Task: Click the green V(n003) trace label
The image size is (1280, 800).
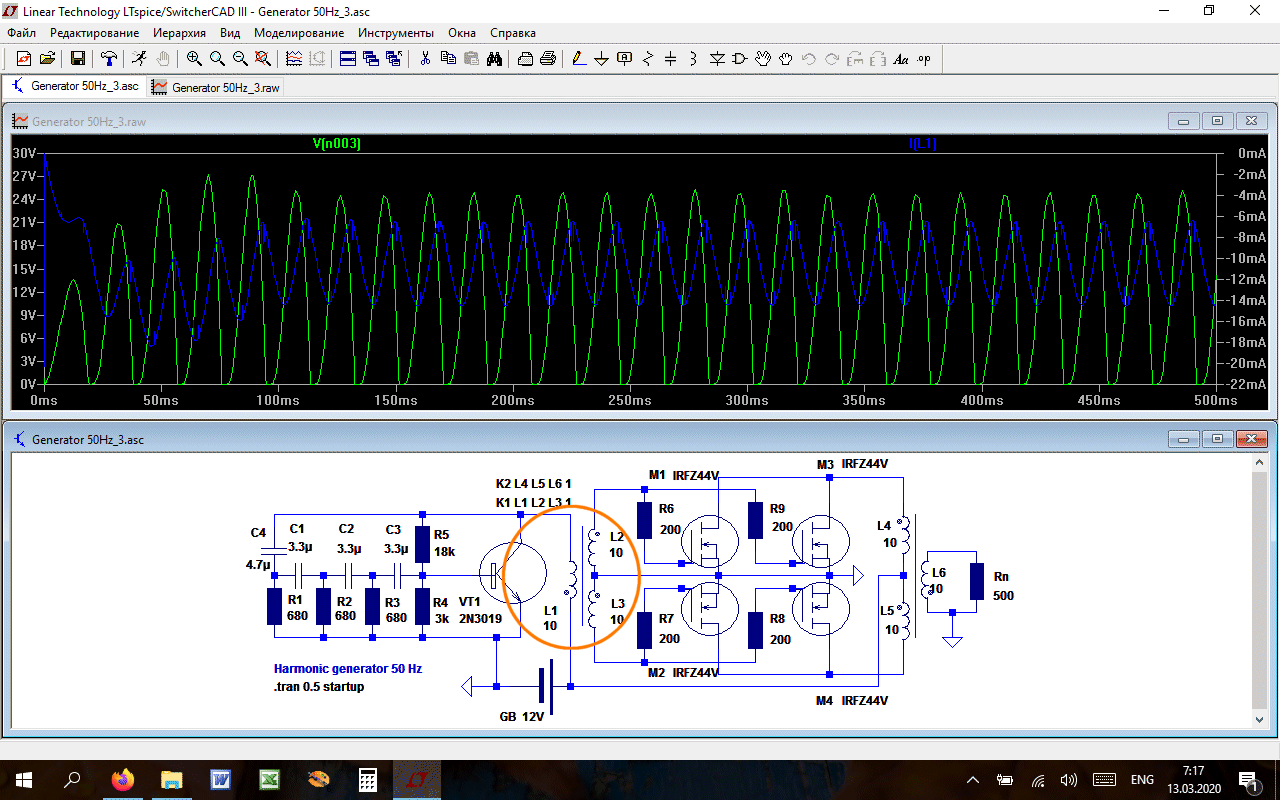Action: coord(336,144)
